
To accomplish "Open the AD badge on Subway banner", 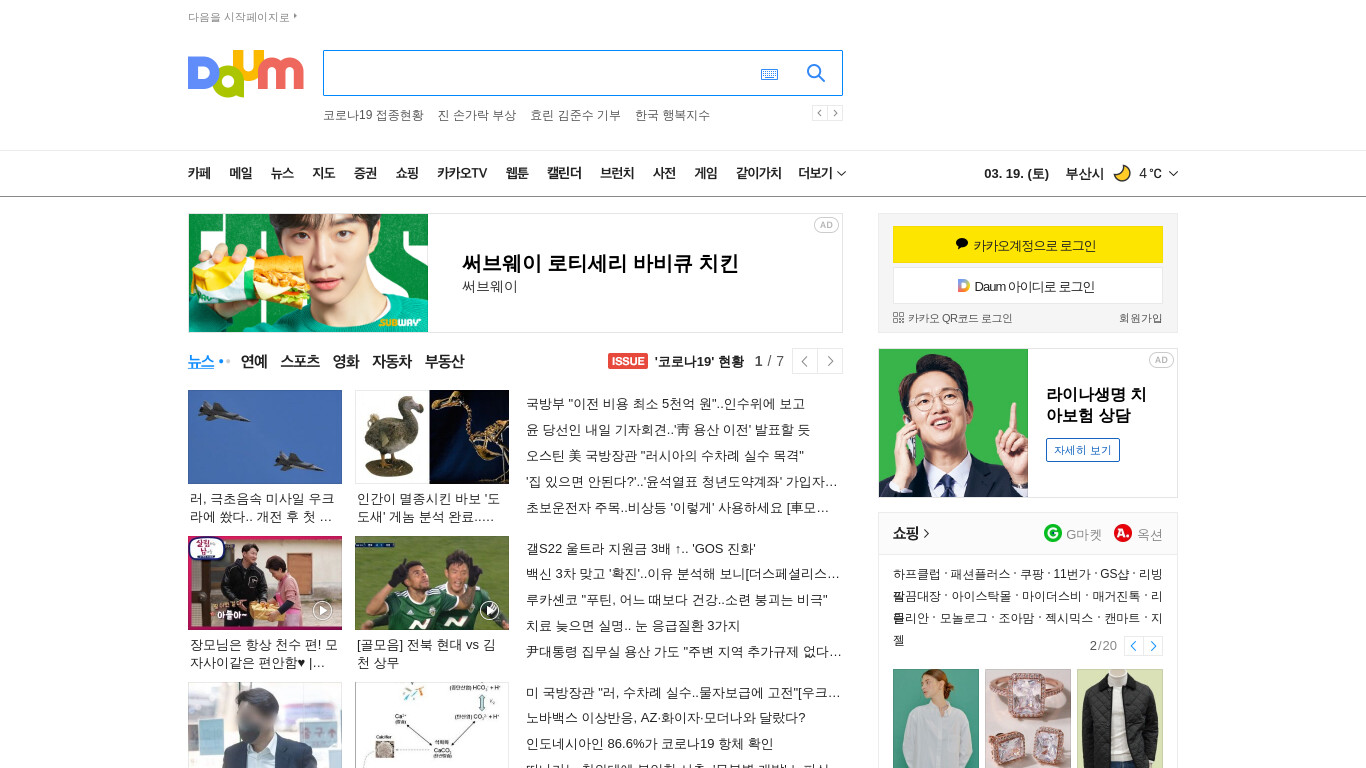I will [826, 225].
